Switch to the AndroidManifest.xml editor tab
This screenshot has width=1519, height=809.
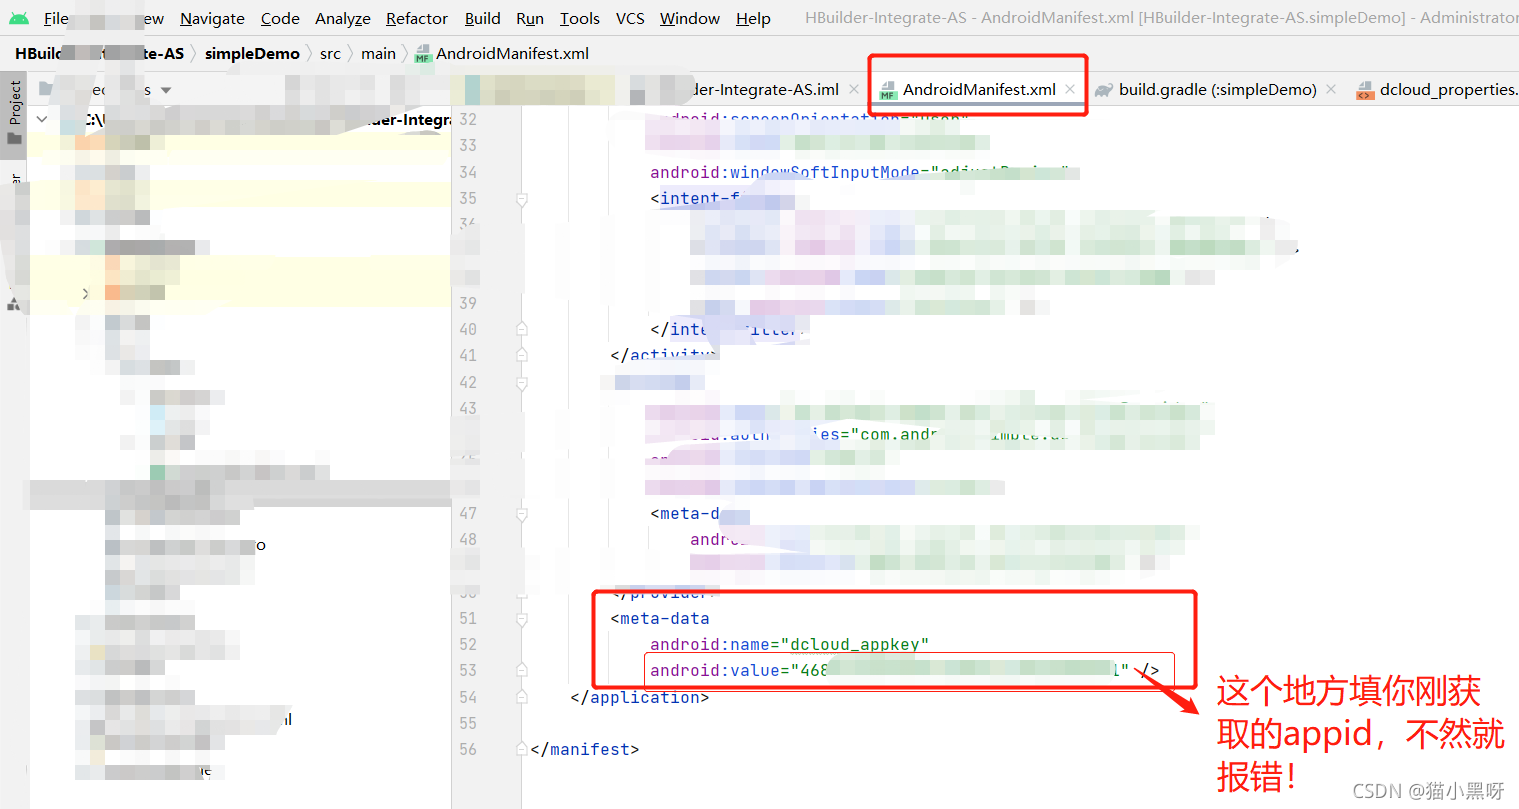(x=979, y=89)
